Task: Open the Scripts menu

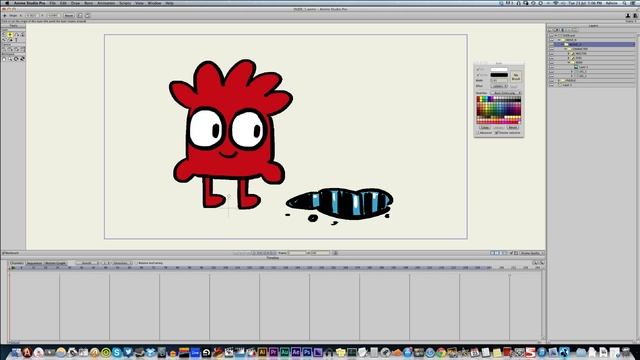Action: [125, 3]
